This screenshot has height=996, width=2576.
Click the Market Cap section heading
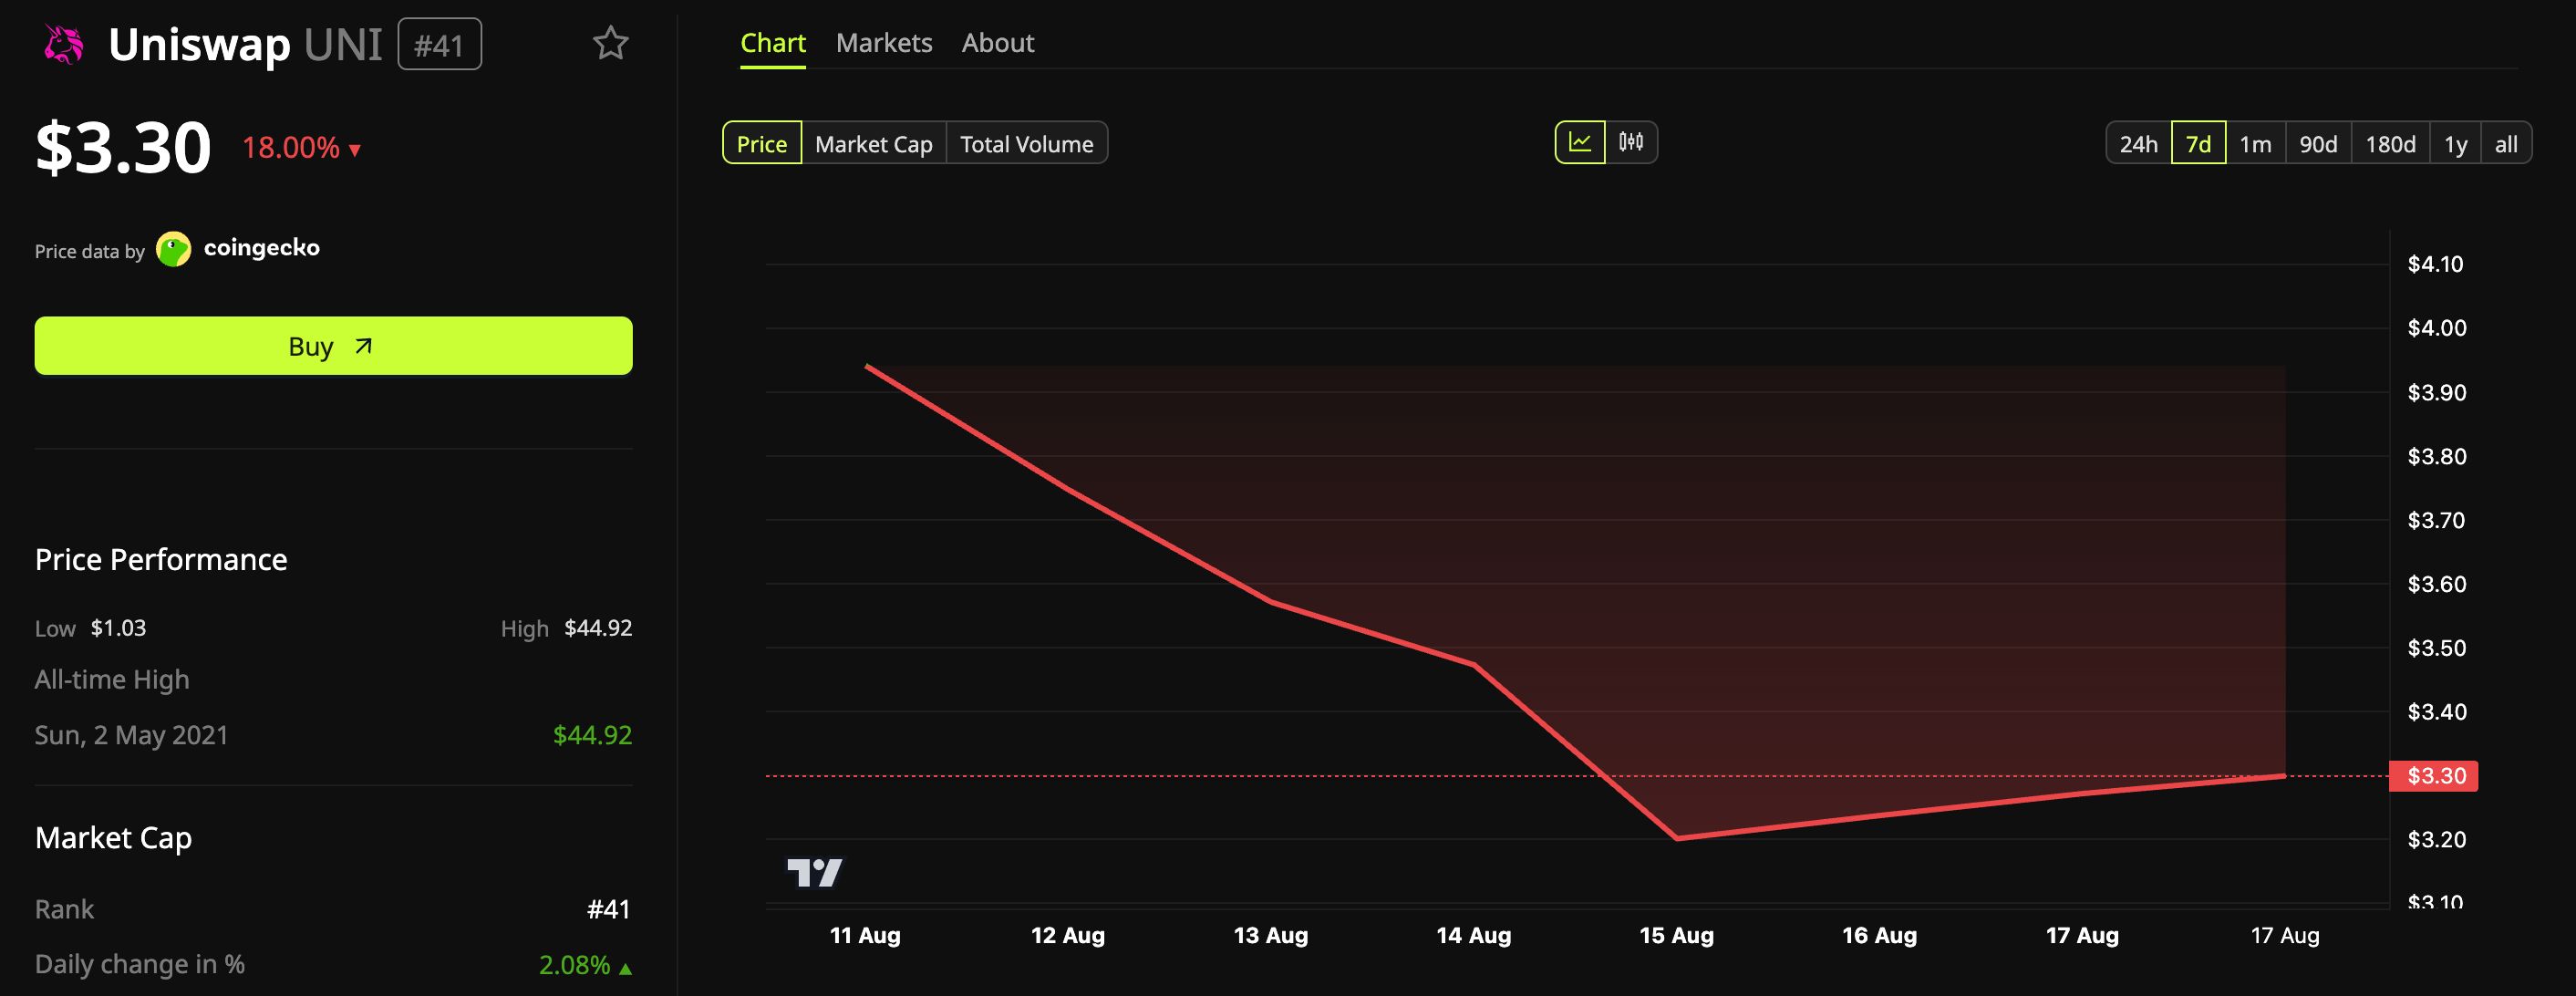[x=113, y=838]
